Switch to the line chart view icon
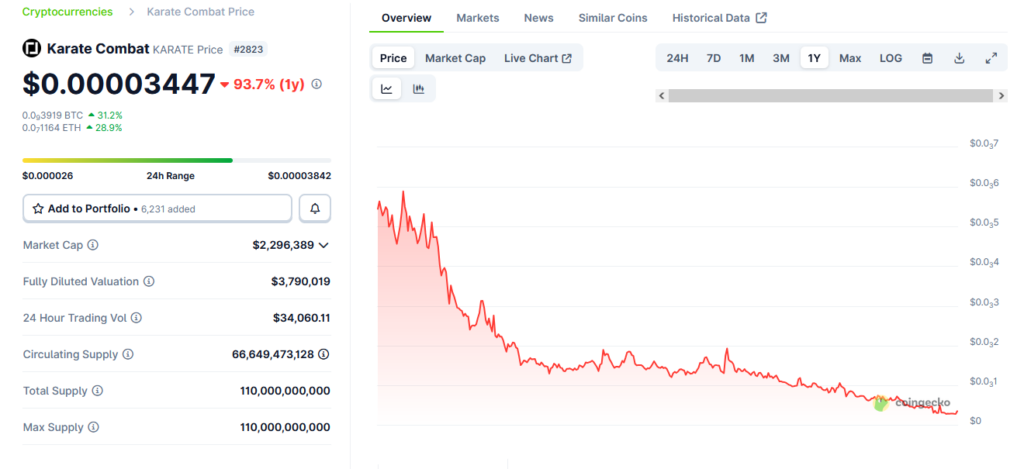Screen dimensions: 1024x469 point(387,89)
